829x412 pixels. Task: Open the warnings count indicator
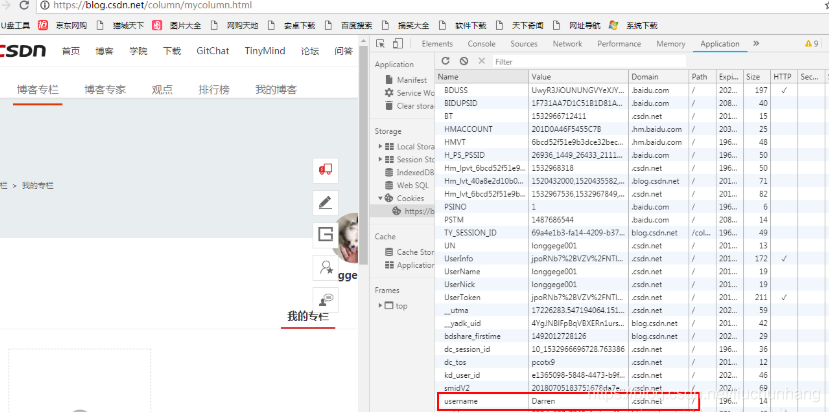point(812,44)
